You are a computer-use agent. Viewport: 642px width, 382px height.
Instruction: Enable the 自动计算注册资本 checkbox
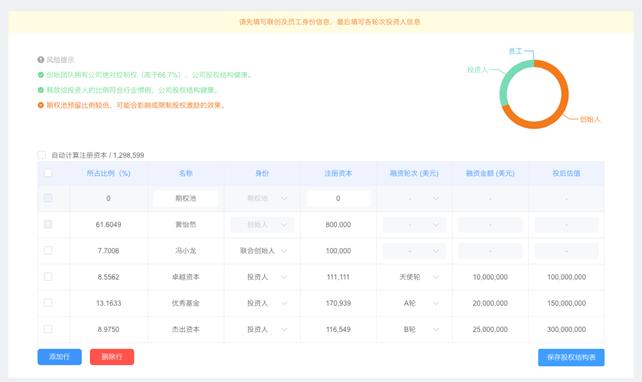click(42, 155)
